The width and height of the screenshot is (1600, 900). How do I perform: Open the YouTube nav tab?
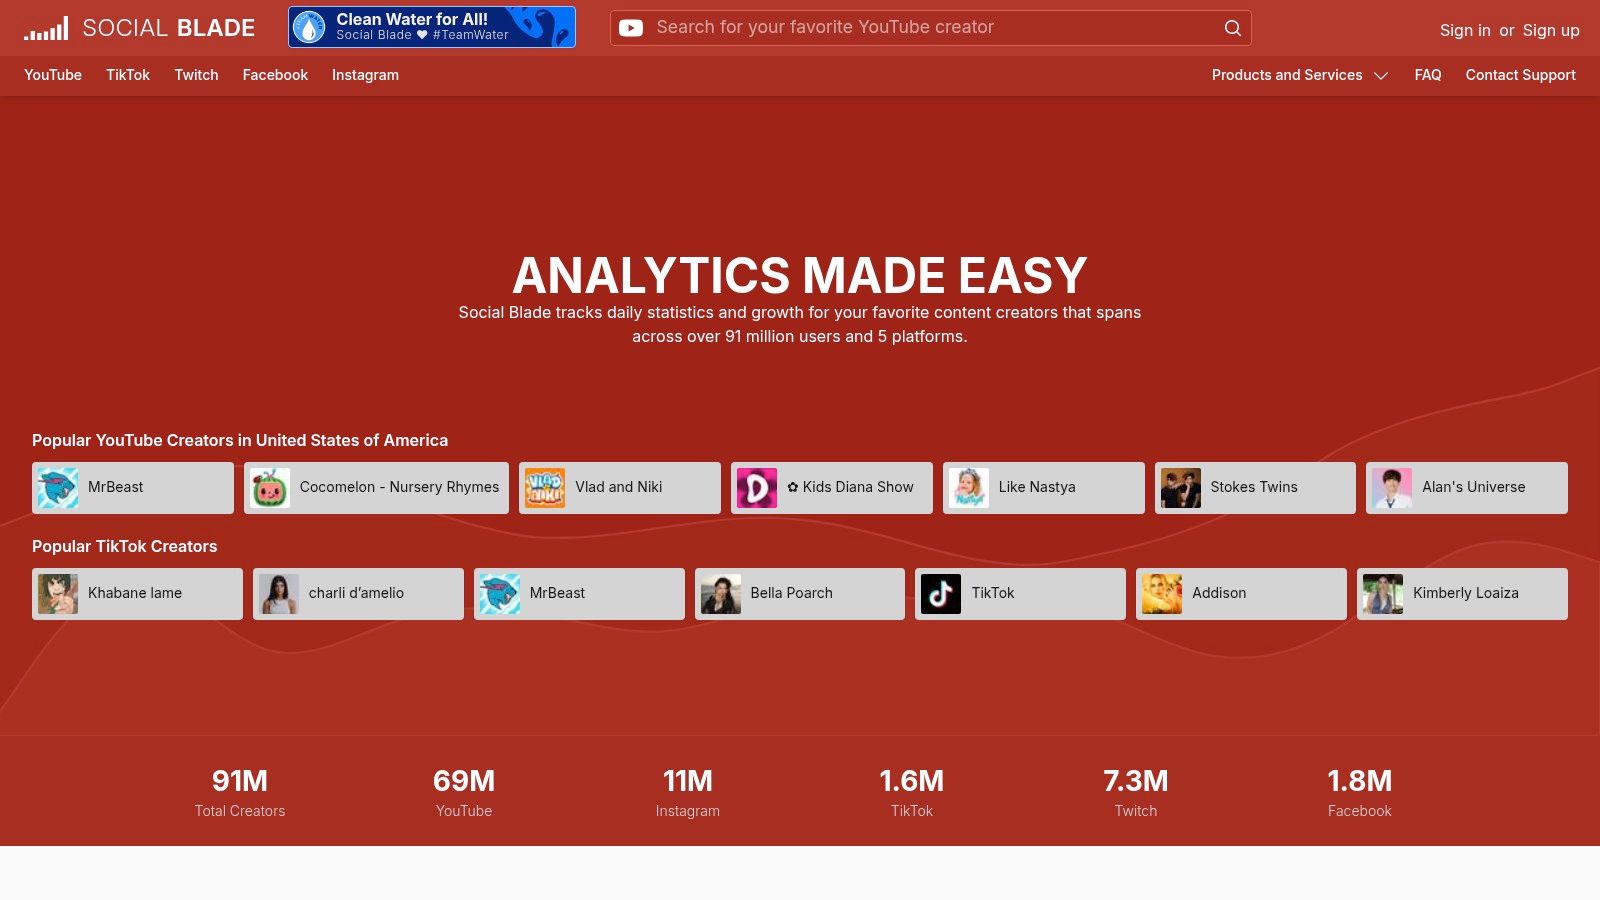pos(53,75)
